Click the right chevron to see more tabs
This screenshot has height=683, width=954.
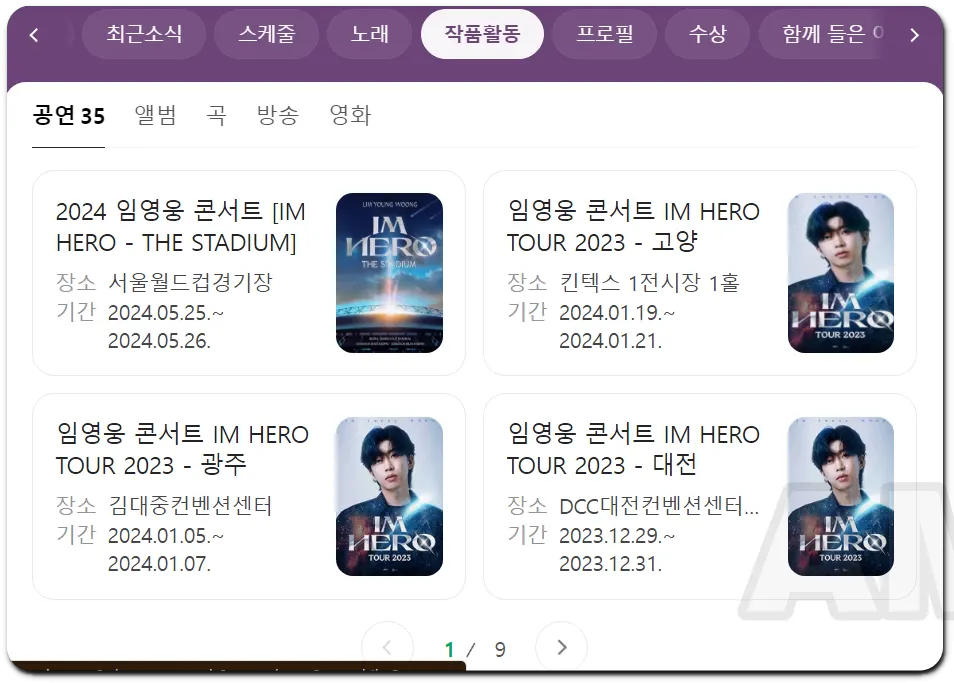click(x=915, y=34)
